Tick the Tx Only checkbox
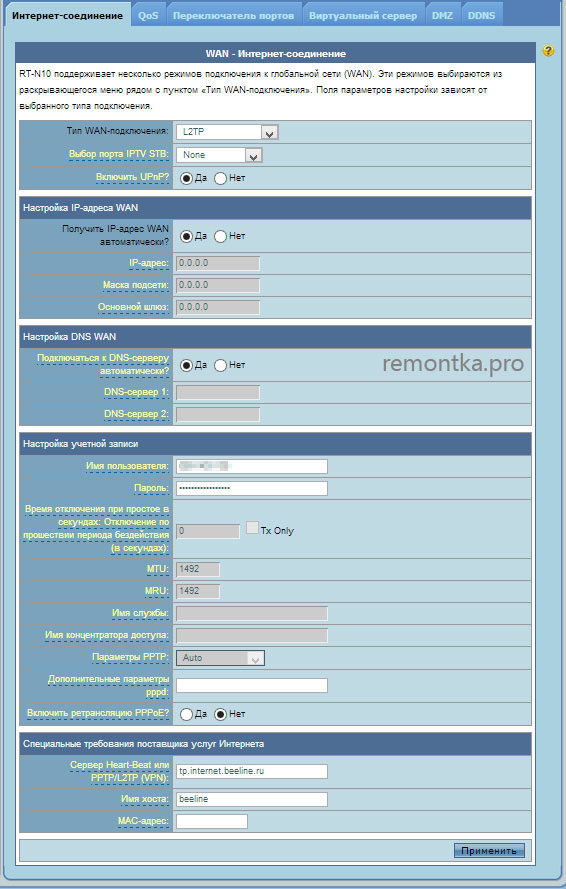This screenshot has height=889, width=566. 252,528
